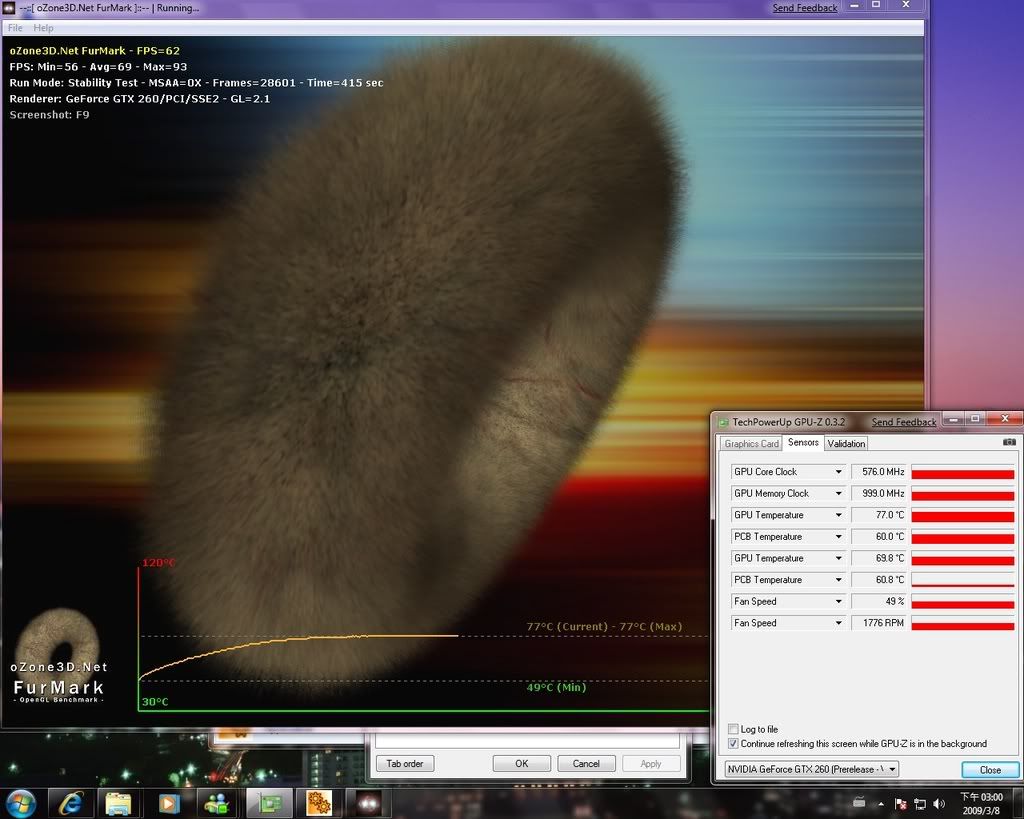Open the GPU Core Clock sensor dropdown
Viewport: 1024px width, 819px height.
click(839, 472)
